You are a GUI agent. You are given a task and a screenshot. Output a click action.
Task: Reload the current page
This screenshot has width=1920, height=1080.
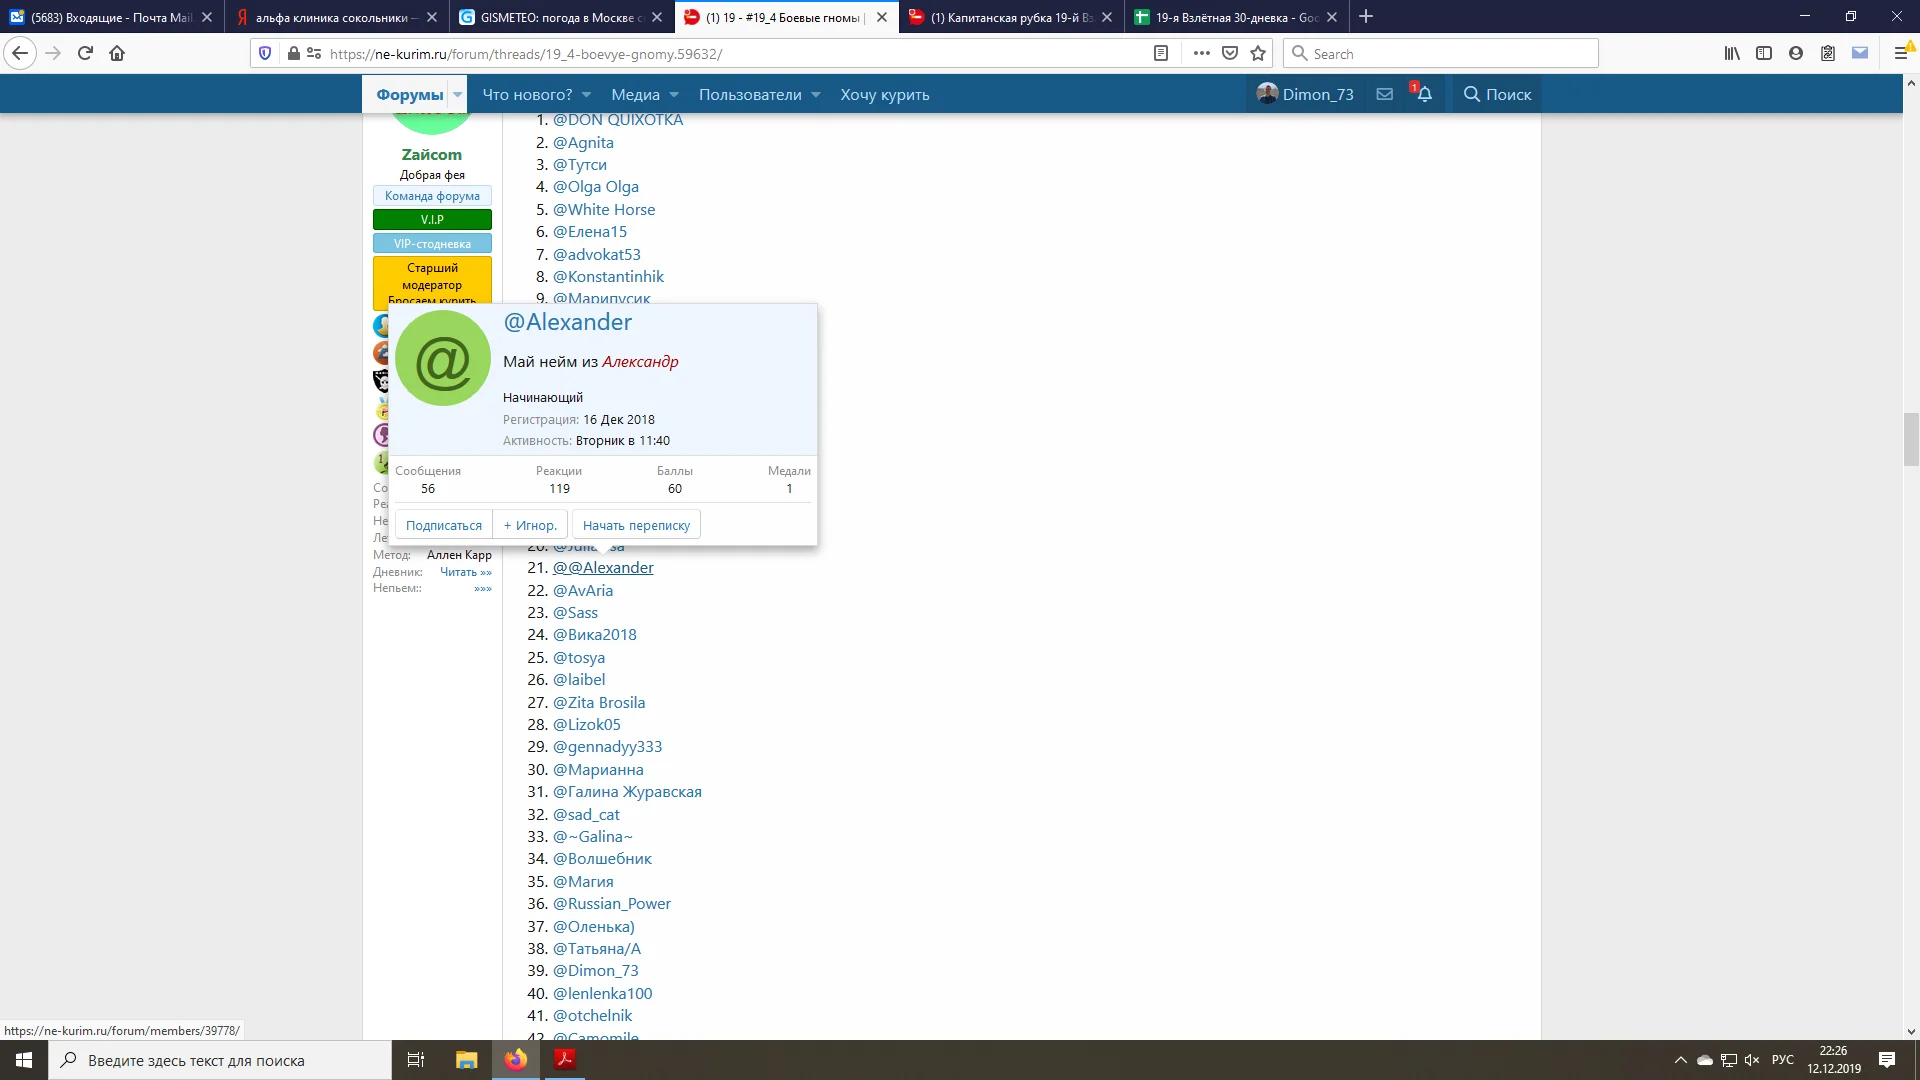coord(85,53)
